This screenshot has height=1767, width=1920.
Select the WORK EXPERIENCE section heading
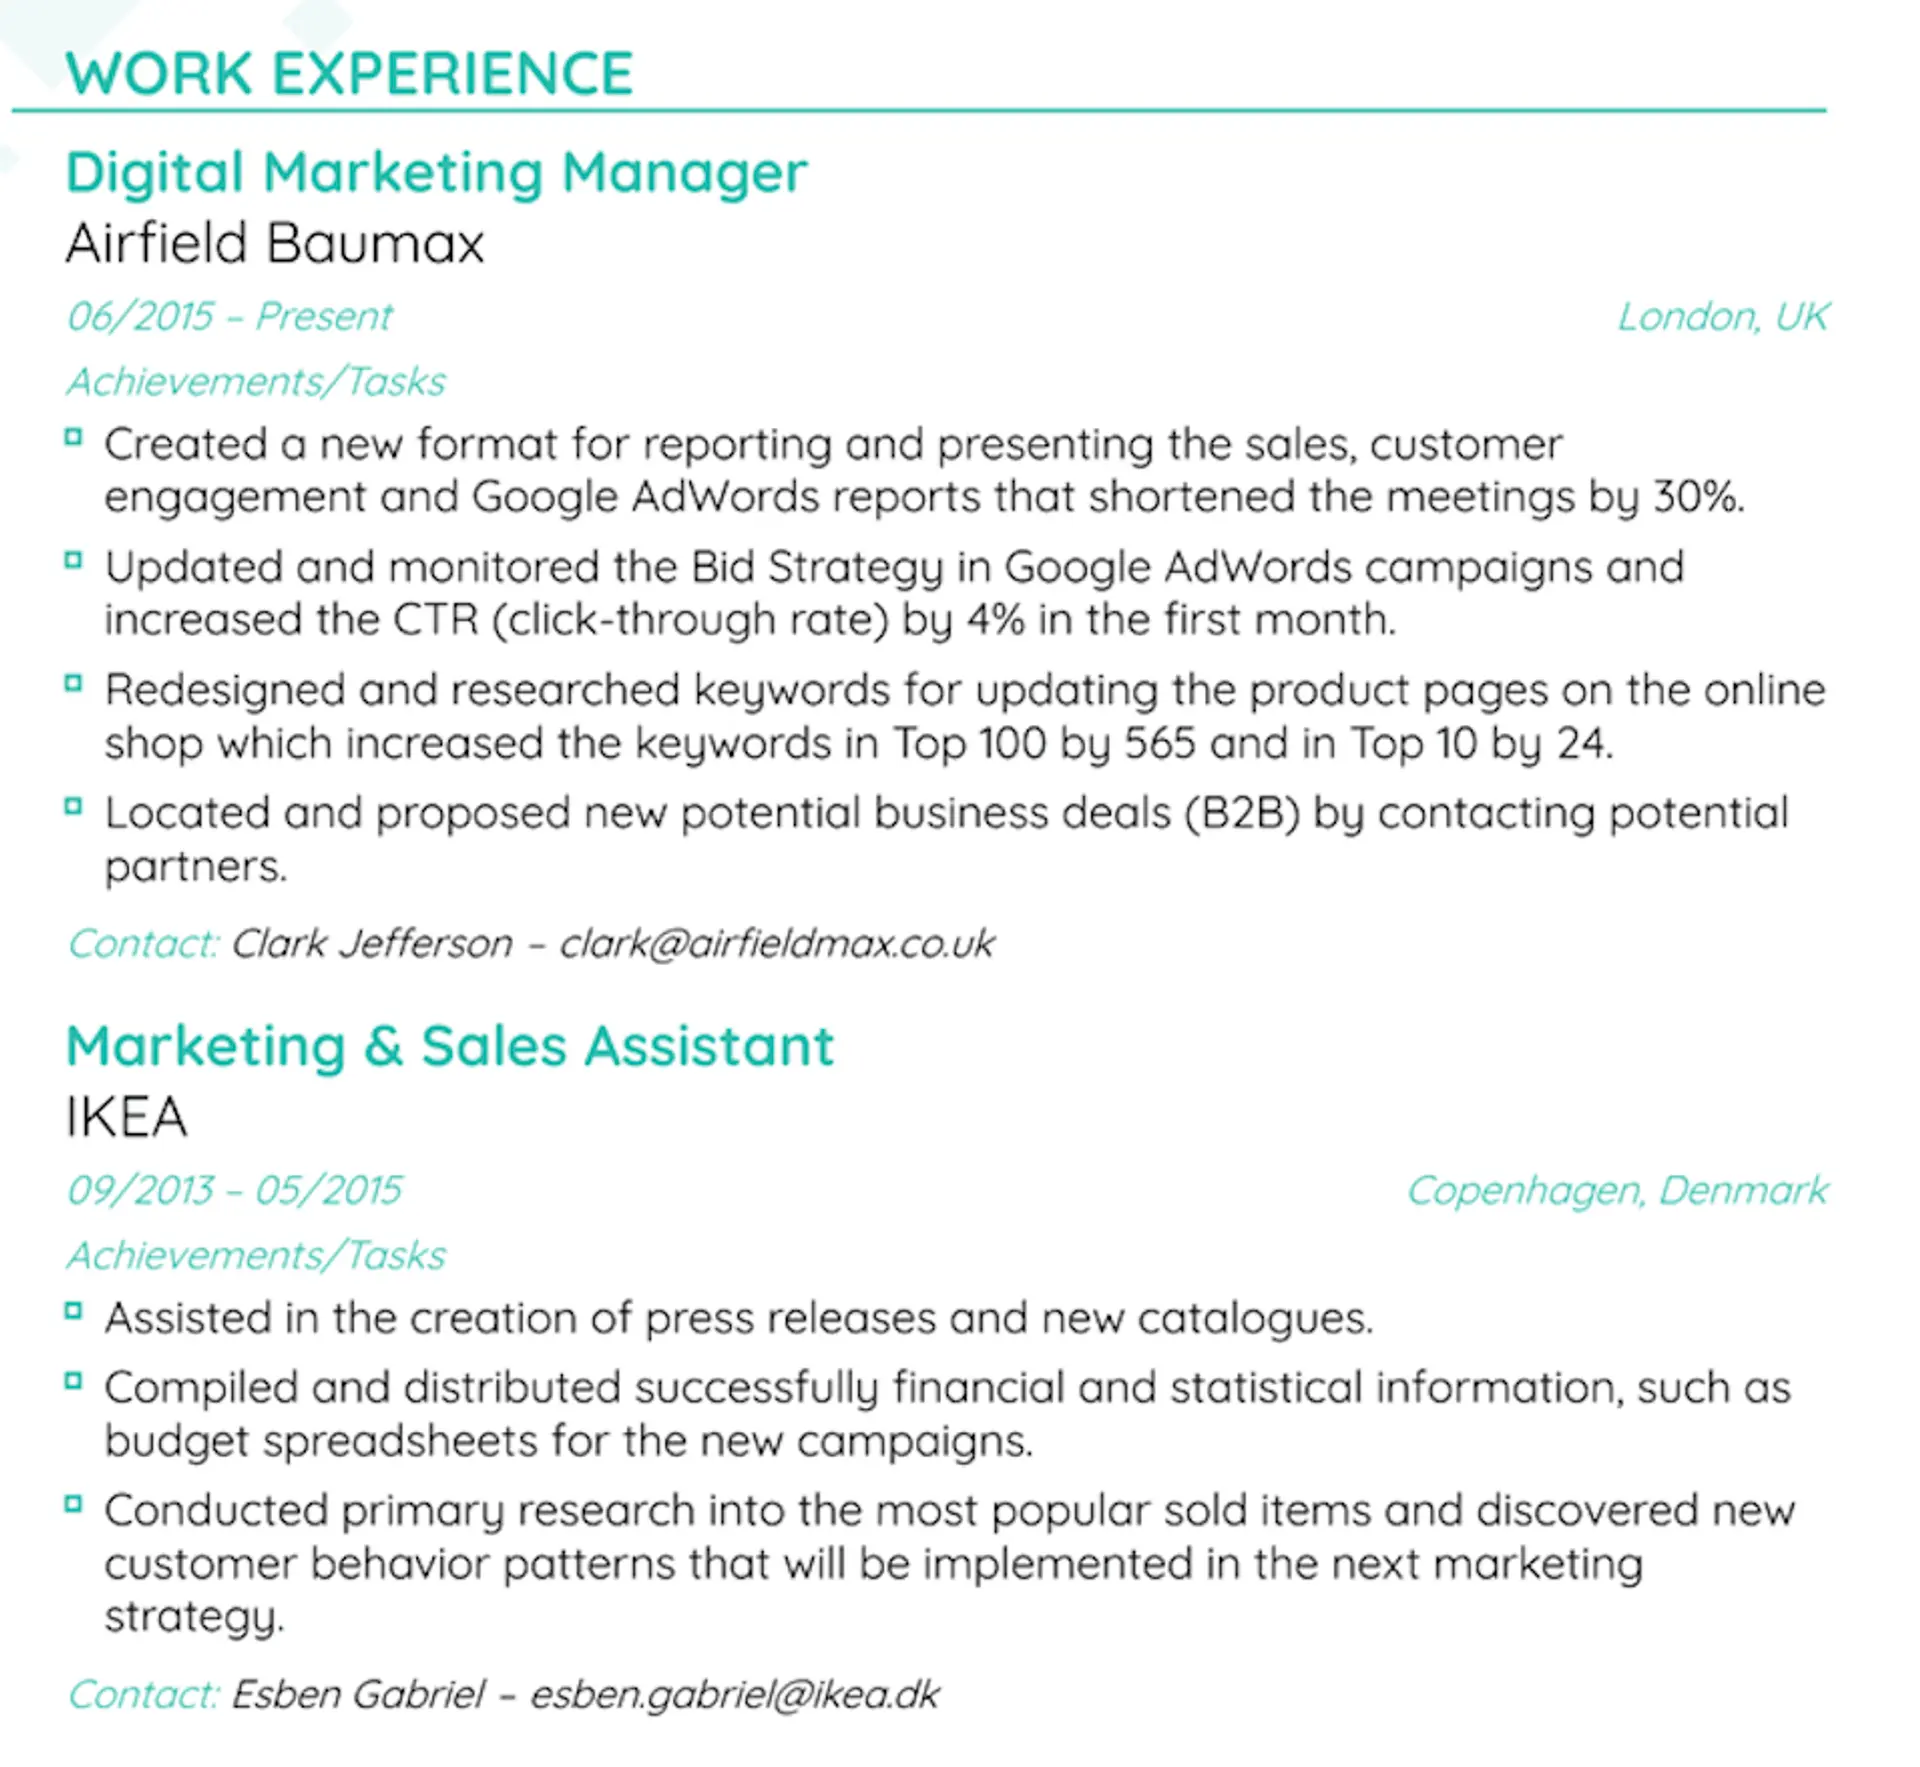click(x=349, y=73)
